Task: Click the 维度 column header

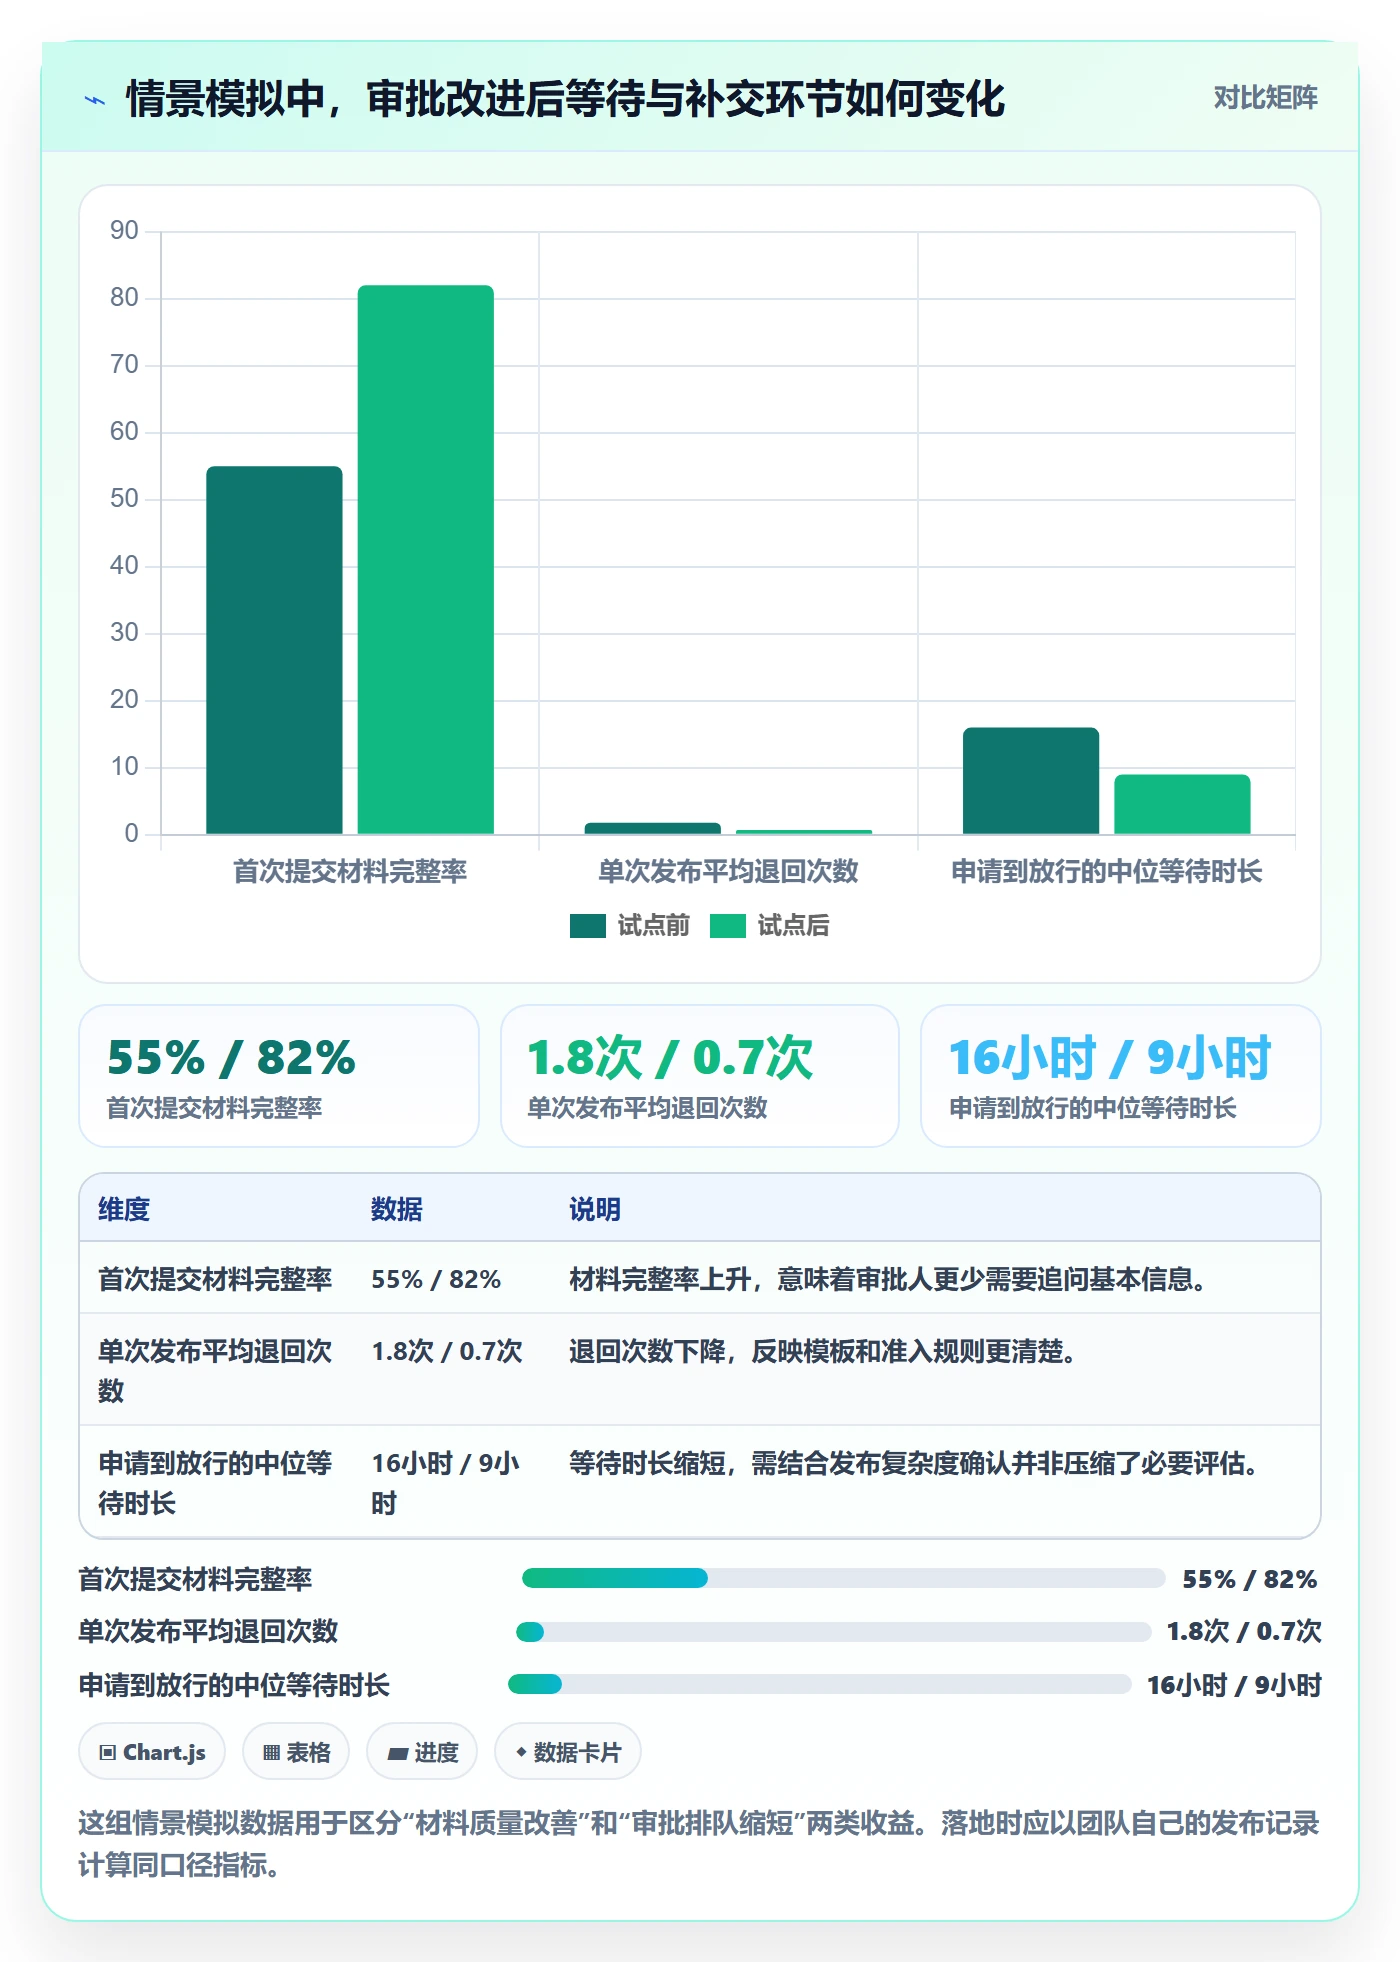Action: point(124,1209)
